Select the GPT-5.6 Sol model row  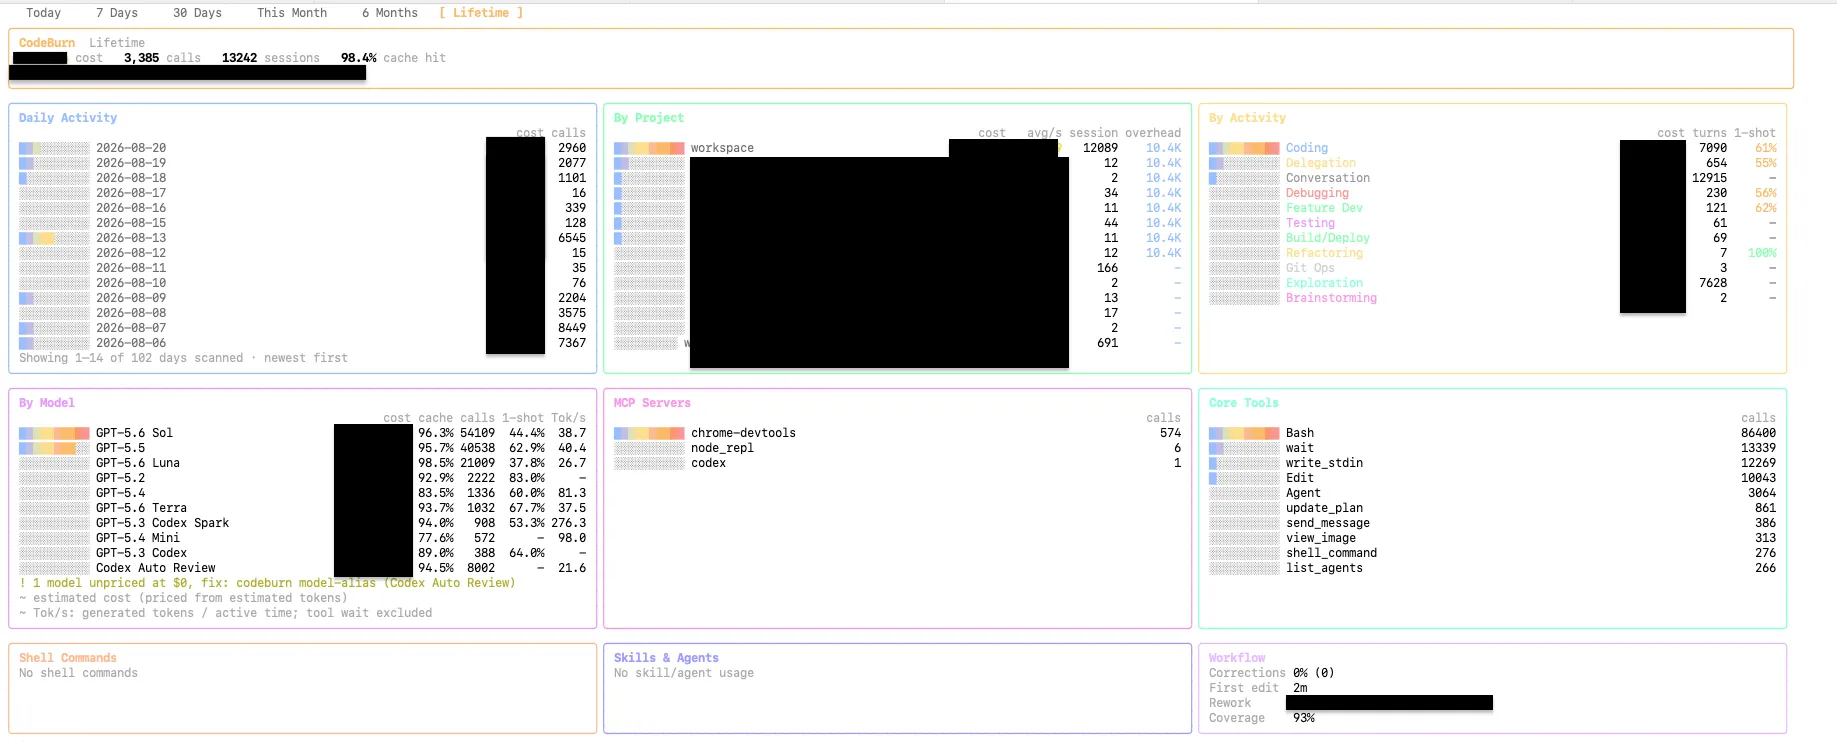coord(302,433)
